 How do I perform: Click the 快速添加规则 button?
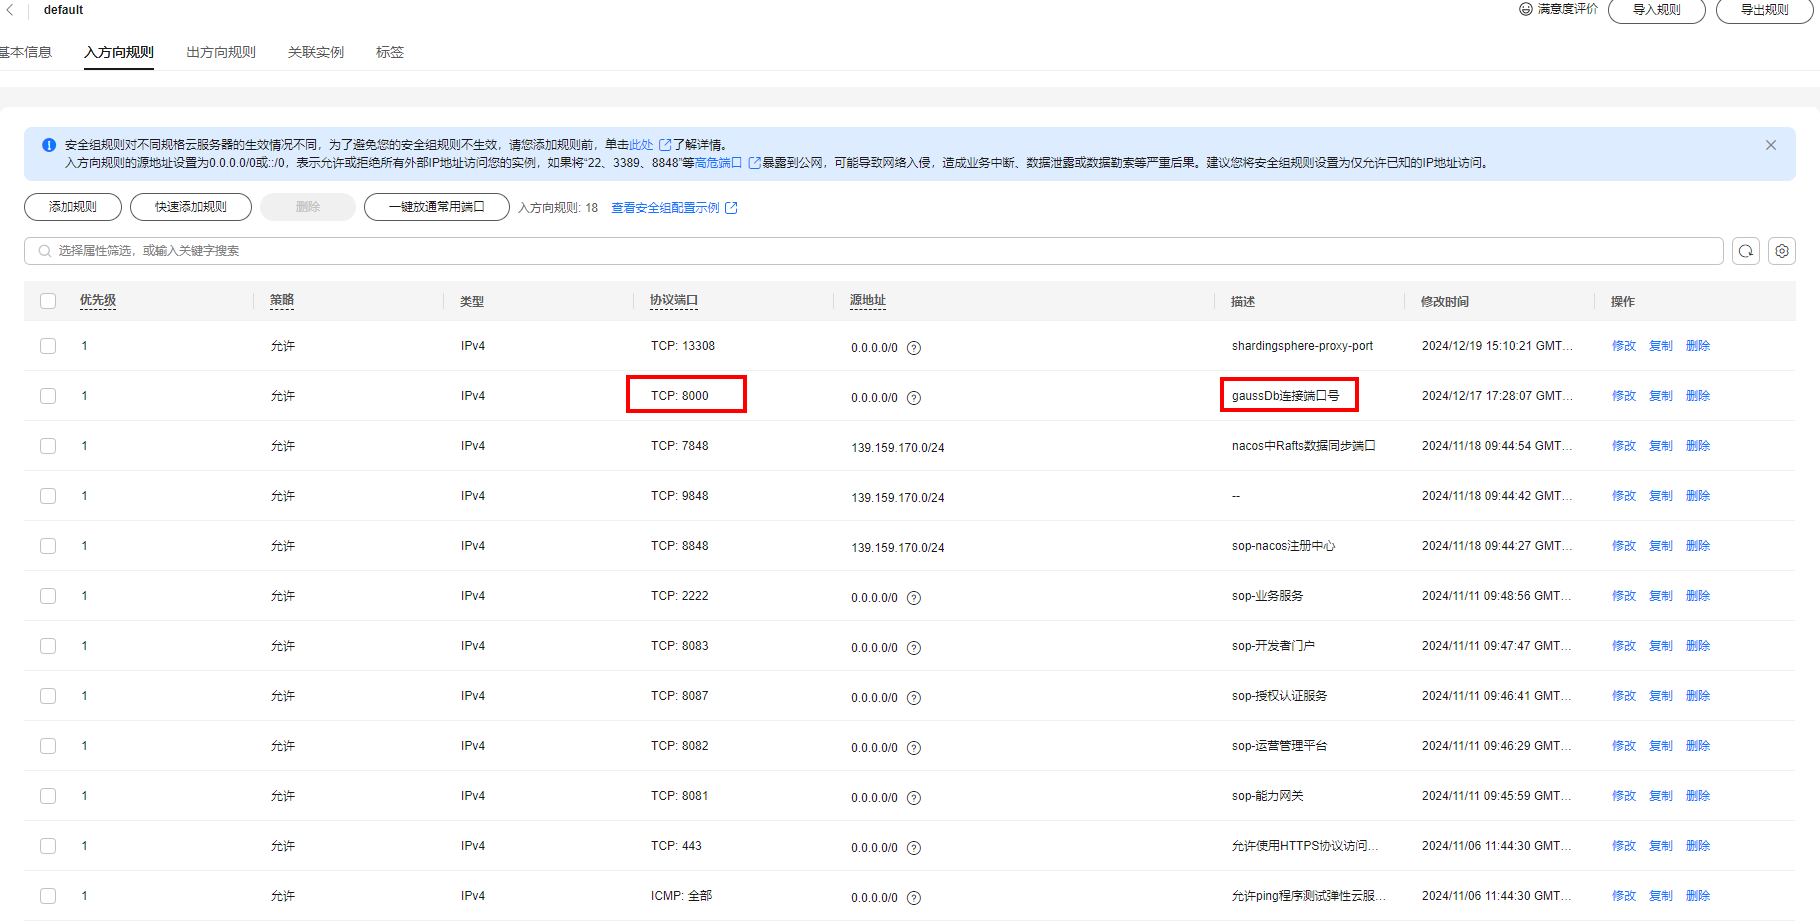pos(191,207)
